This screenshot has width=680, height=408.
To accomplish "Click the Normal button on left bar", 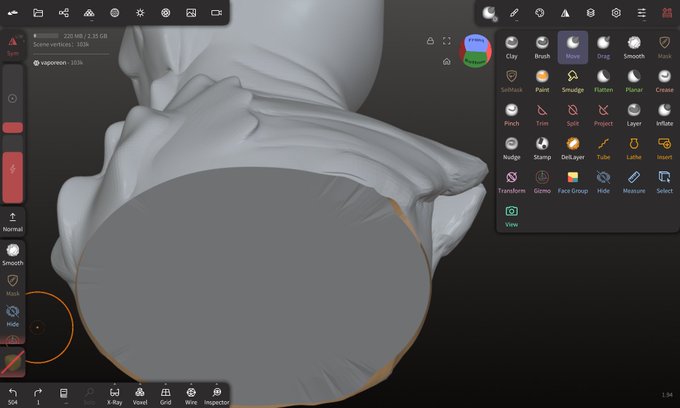I will click(13, 222).
